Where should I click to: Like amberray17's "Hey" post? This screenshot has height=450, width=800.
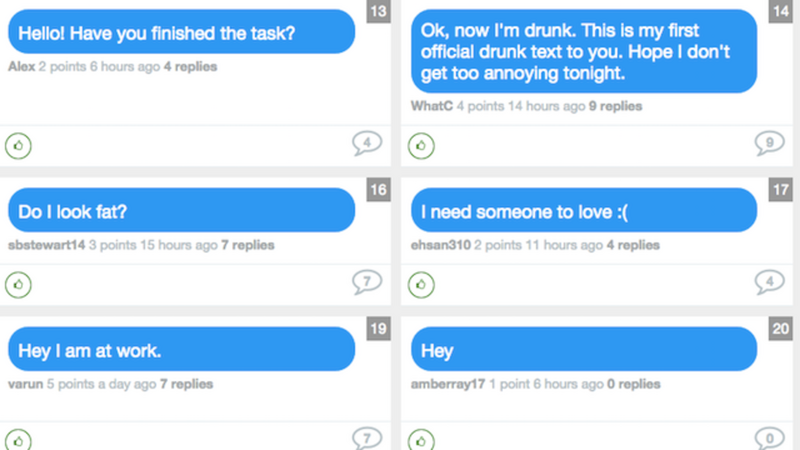(421, 439)
